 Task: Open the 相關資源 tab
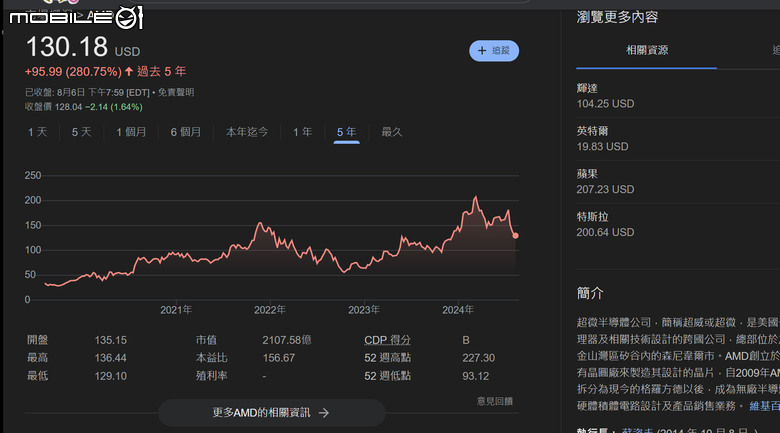(647, 50)
